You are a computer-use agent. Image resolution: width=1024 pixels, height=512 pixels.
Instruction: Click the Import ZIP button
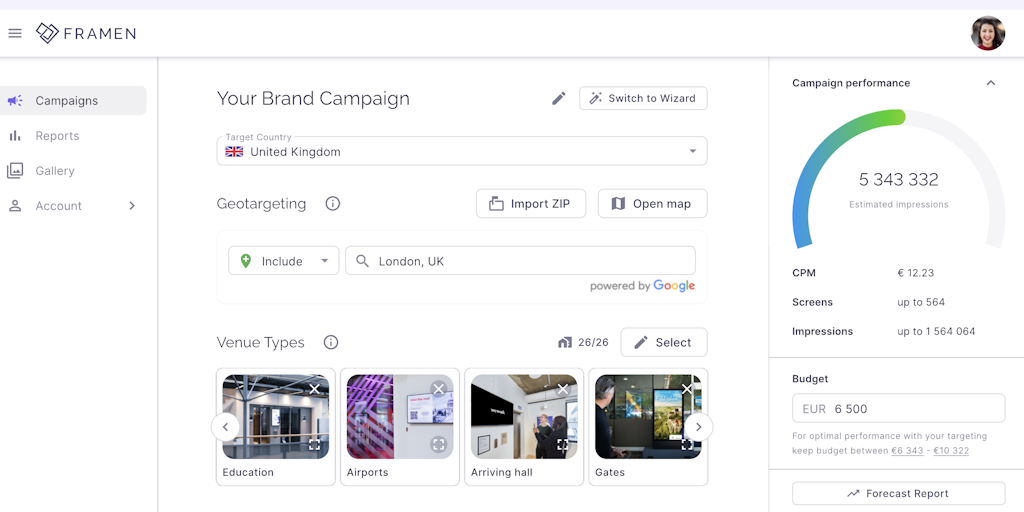(x=530, y=204)
